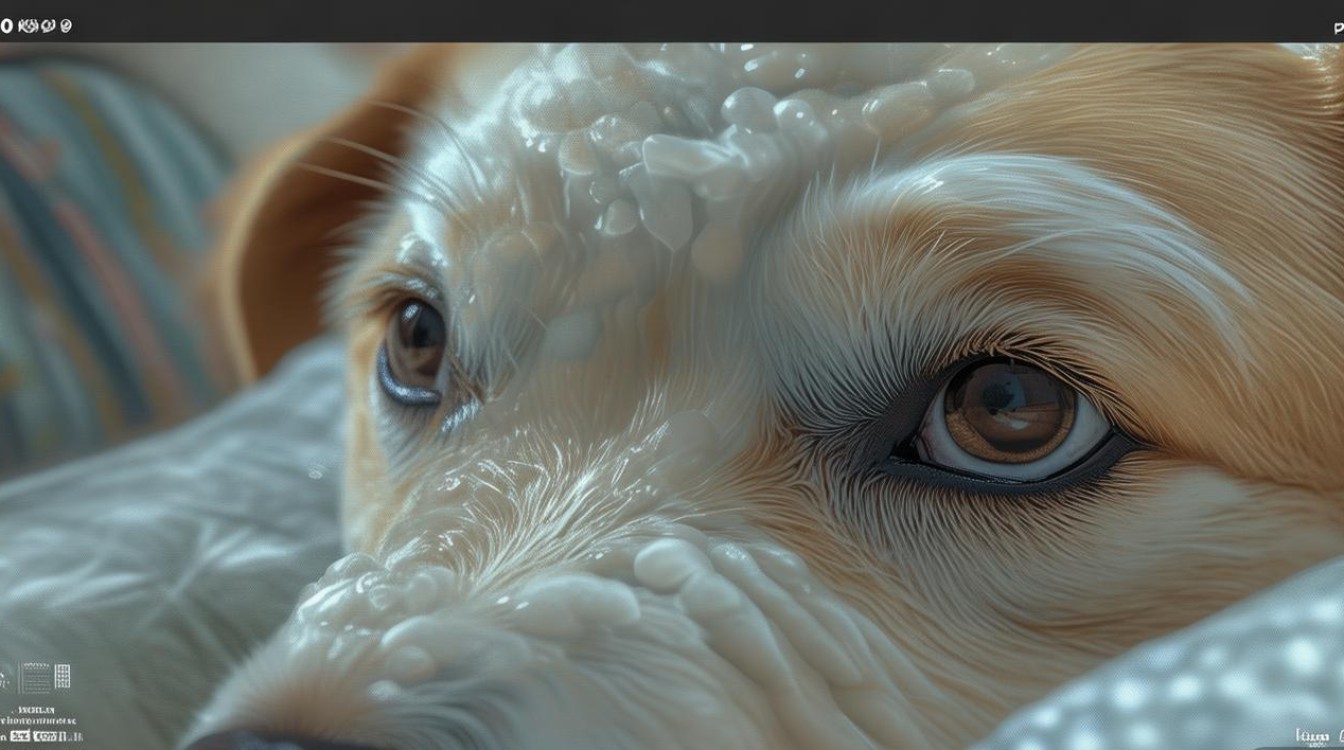The height and width of the screenshot is (750, 1344).
Task: Open the lined list-view icon in the overlay
Action: [x=35, y=677]
